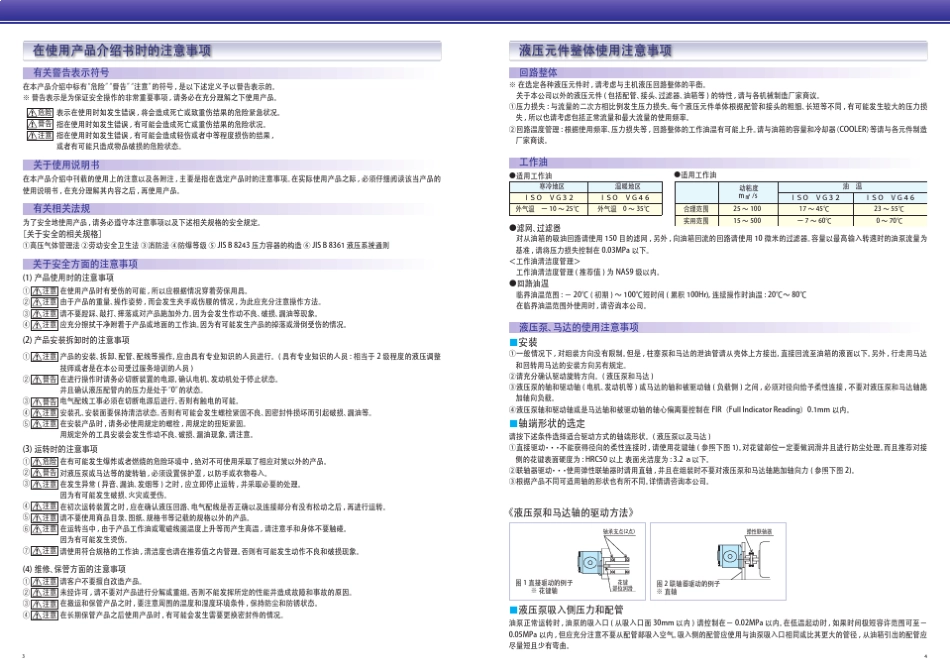Click the 危险 symbol in the 运转时 first item

coord(45,462)
